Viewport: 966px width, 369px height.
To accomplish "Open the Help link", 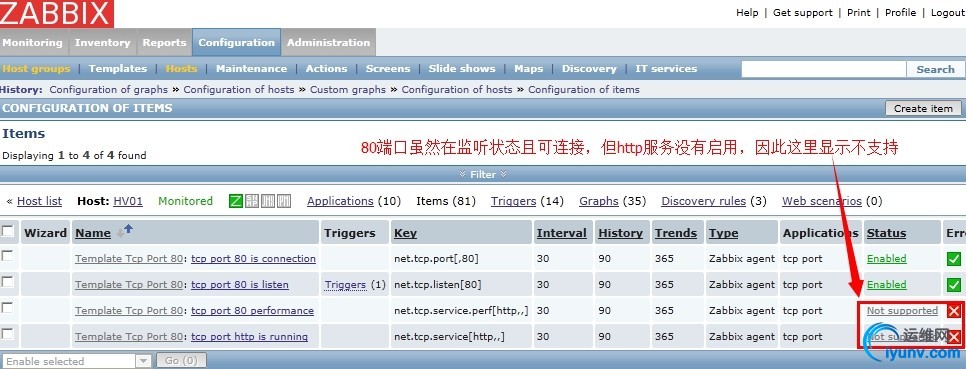I will pos(747,12).
